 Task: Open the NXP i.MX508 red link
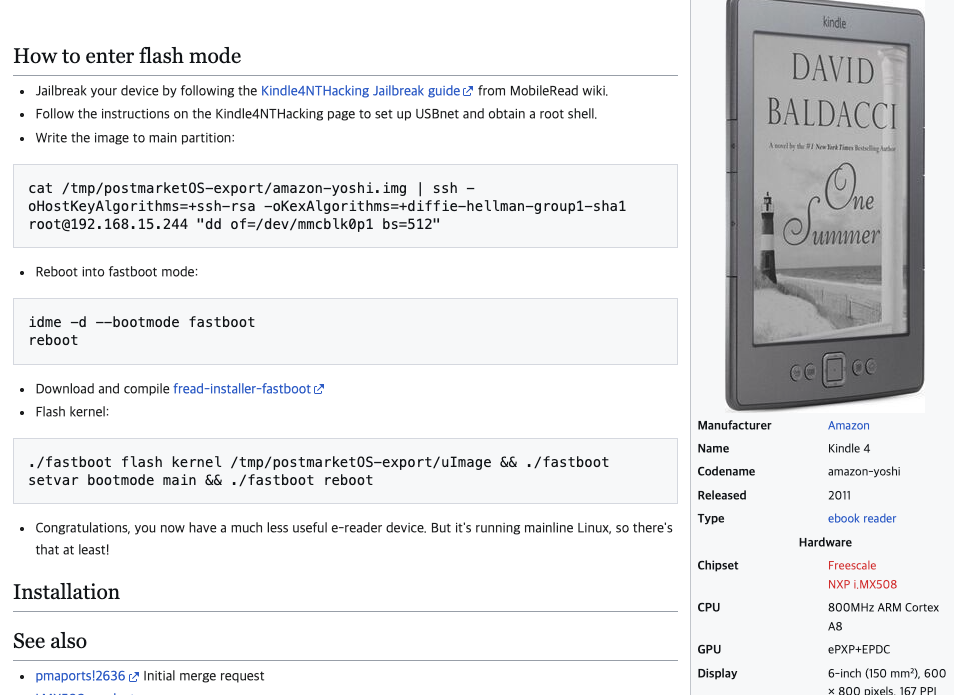[862, 584]
